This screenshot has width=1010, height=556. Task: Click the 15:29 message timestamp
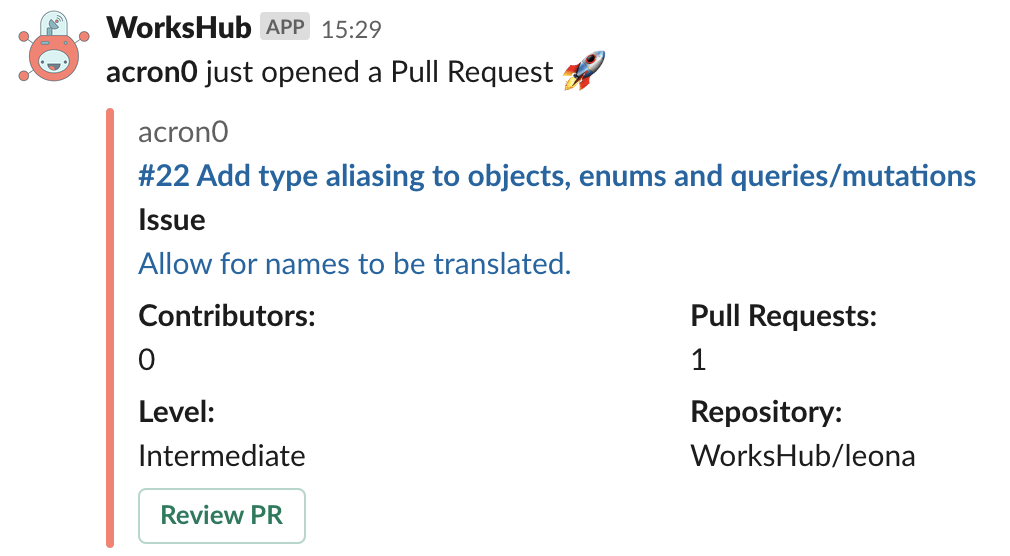[351, 29]
